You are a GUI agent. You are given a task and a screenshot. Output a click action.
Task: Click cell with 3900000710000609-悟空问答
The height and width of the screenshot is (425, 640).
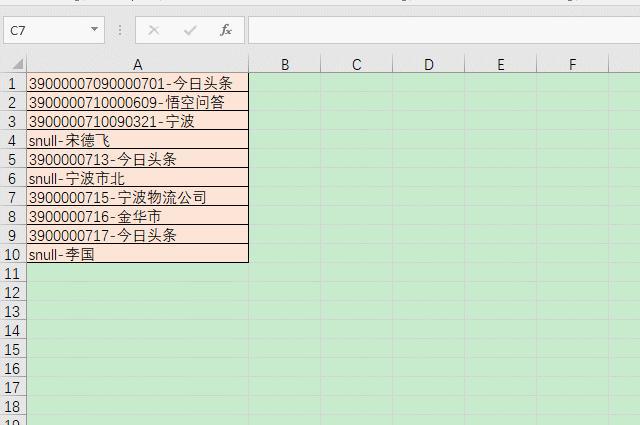pyautogui.click(x=138, y=102)
